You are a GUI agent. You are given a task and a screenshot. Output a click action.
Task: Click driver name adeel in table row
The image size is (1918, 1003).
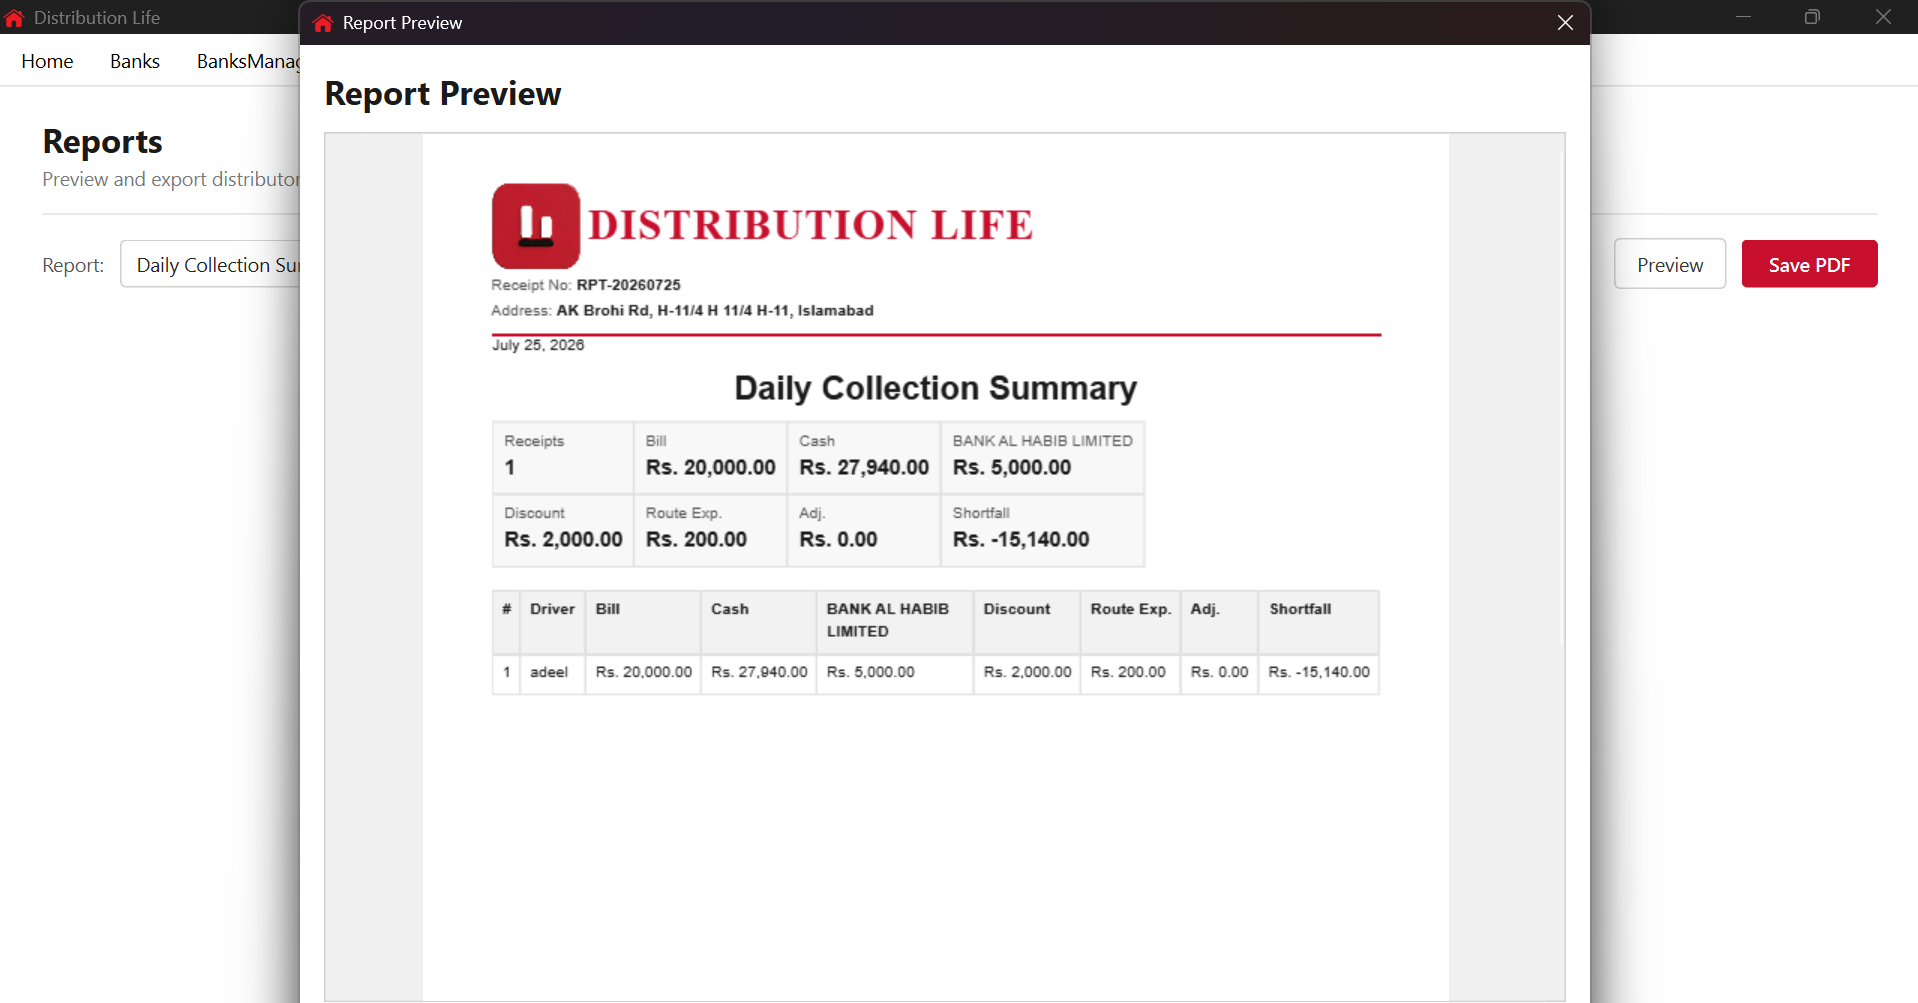(549, 672)
